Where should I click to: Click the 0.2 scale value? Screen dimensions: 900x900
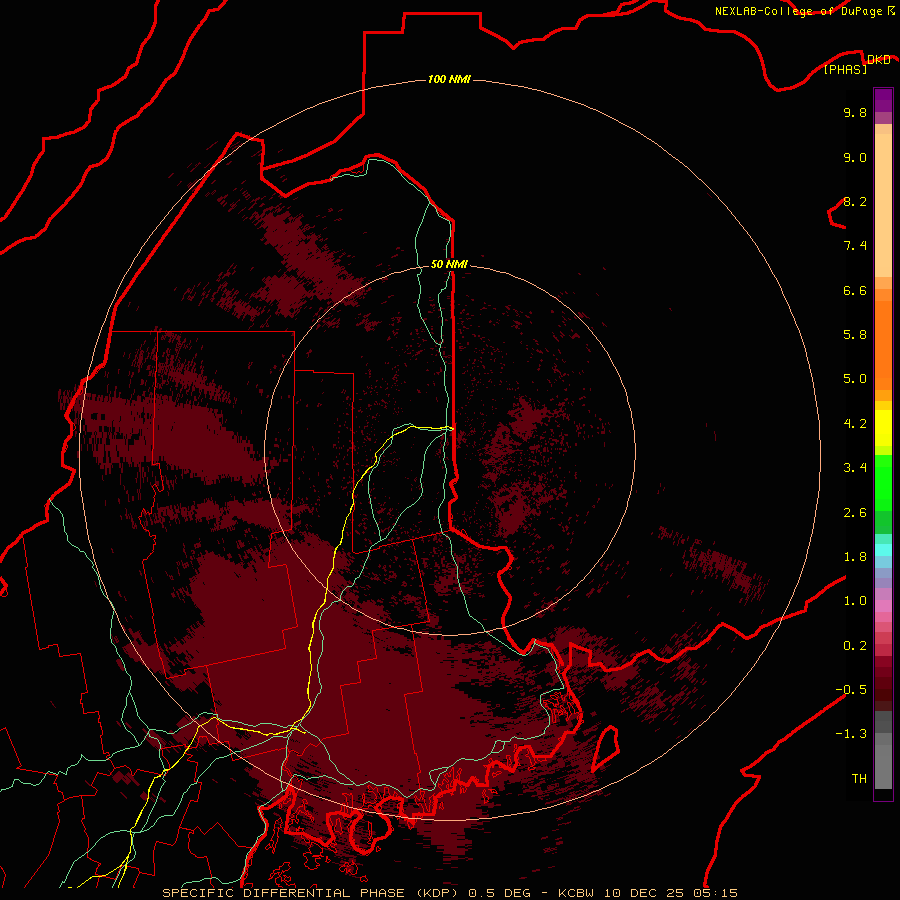point(855,646)
